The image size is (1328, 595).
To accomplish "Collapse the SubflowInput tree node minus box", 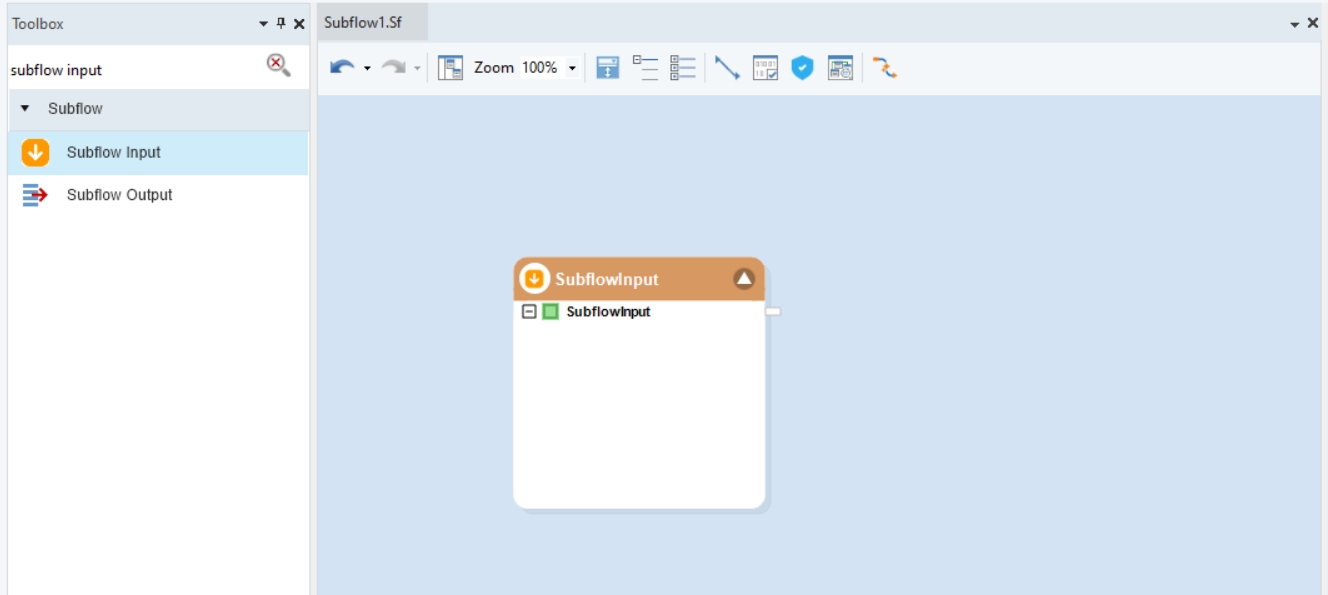I will coord(530,312).
